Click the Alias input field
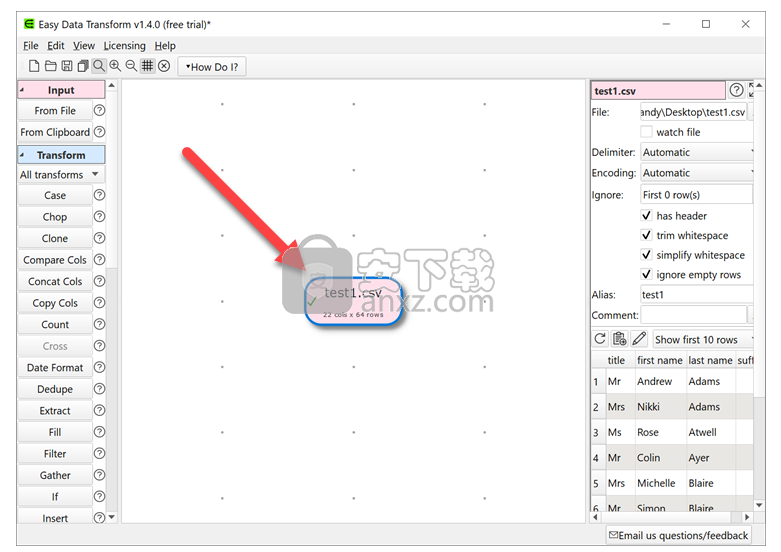Image resolution: width=781 pixels, height=552 pixels. [697, 294]
